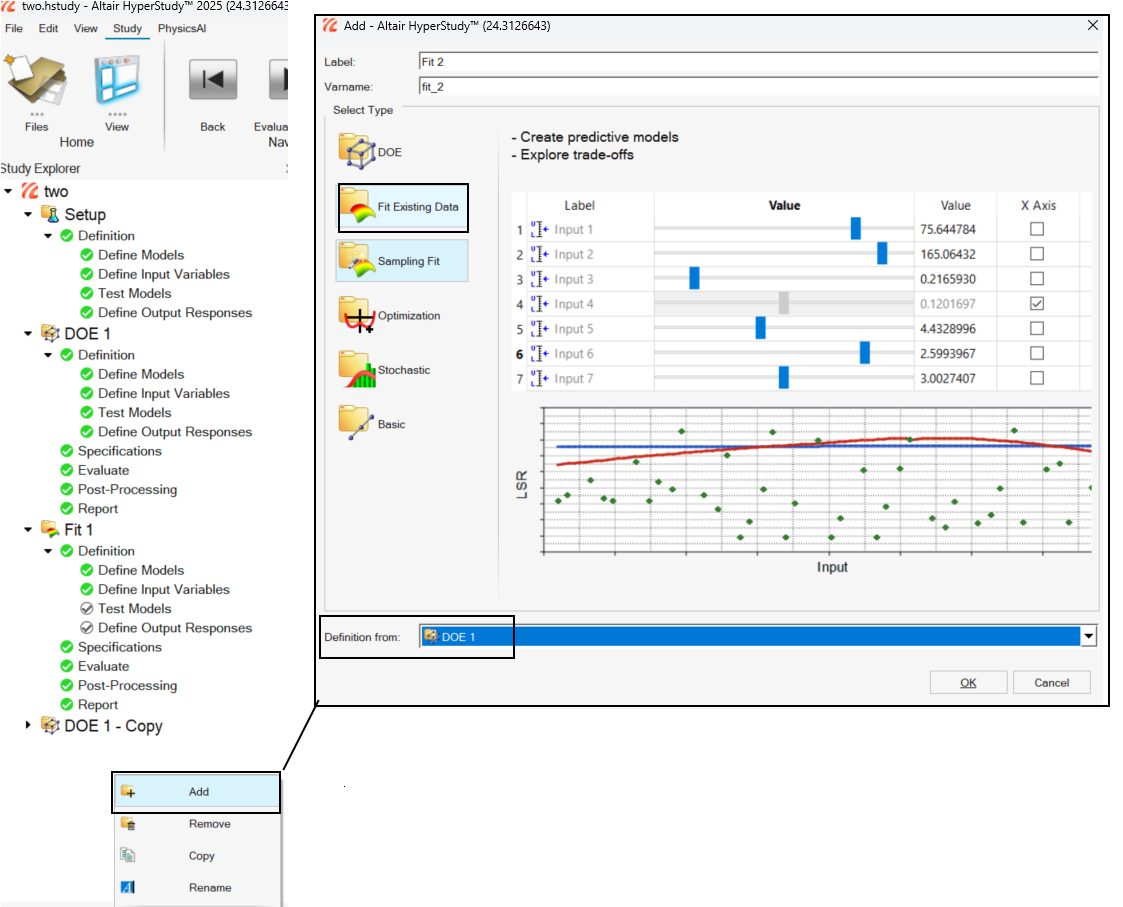Enable X Axis checkbox for Input 3
This screenshot has width=1123, height=907.
1036,278
